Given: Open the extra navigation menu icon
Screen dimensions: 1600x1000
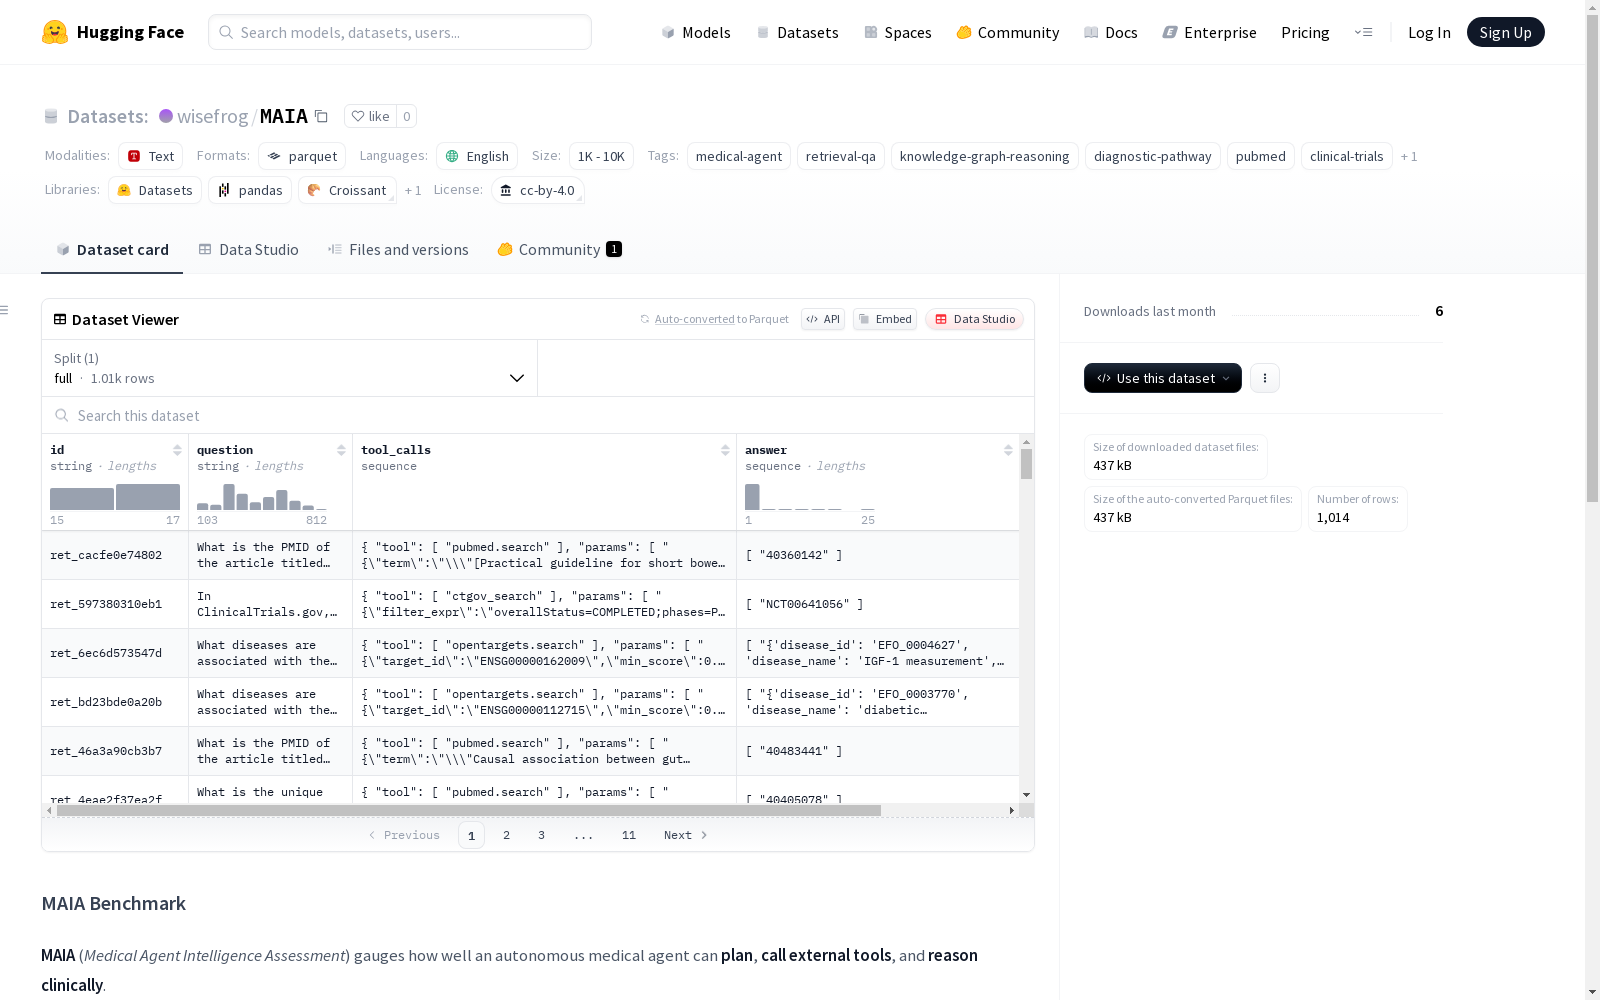Looking at the screenshot, I should [1363, 32].
